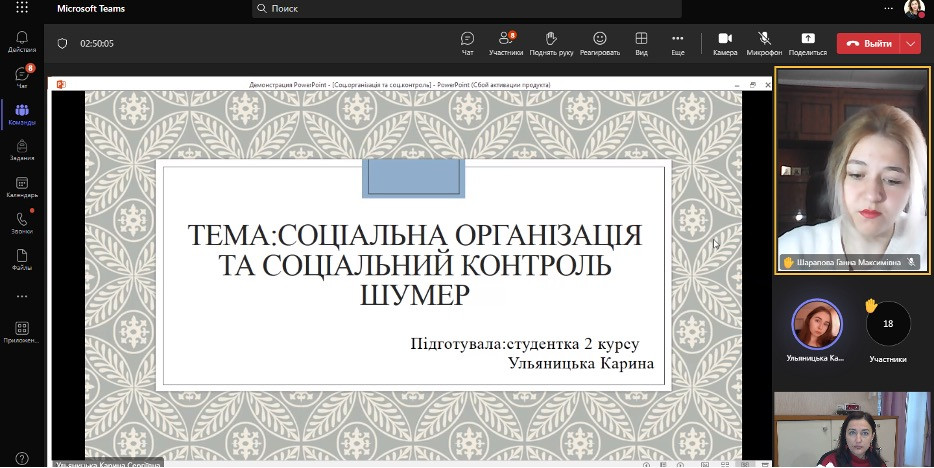Click the Поиск search field
The image size is (934, 468).
[x=467, y=9]
